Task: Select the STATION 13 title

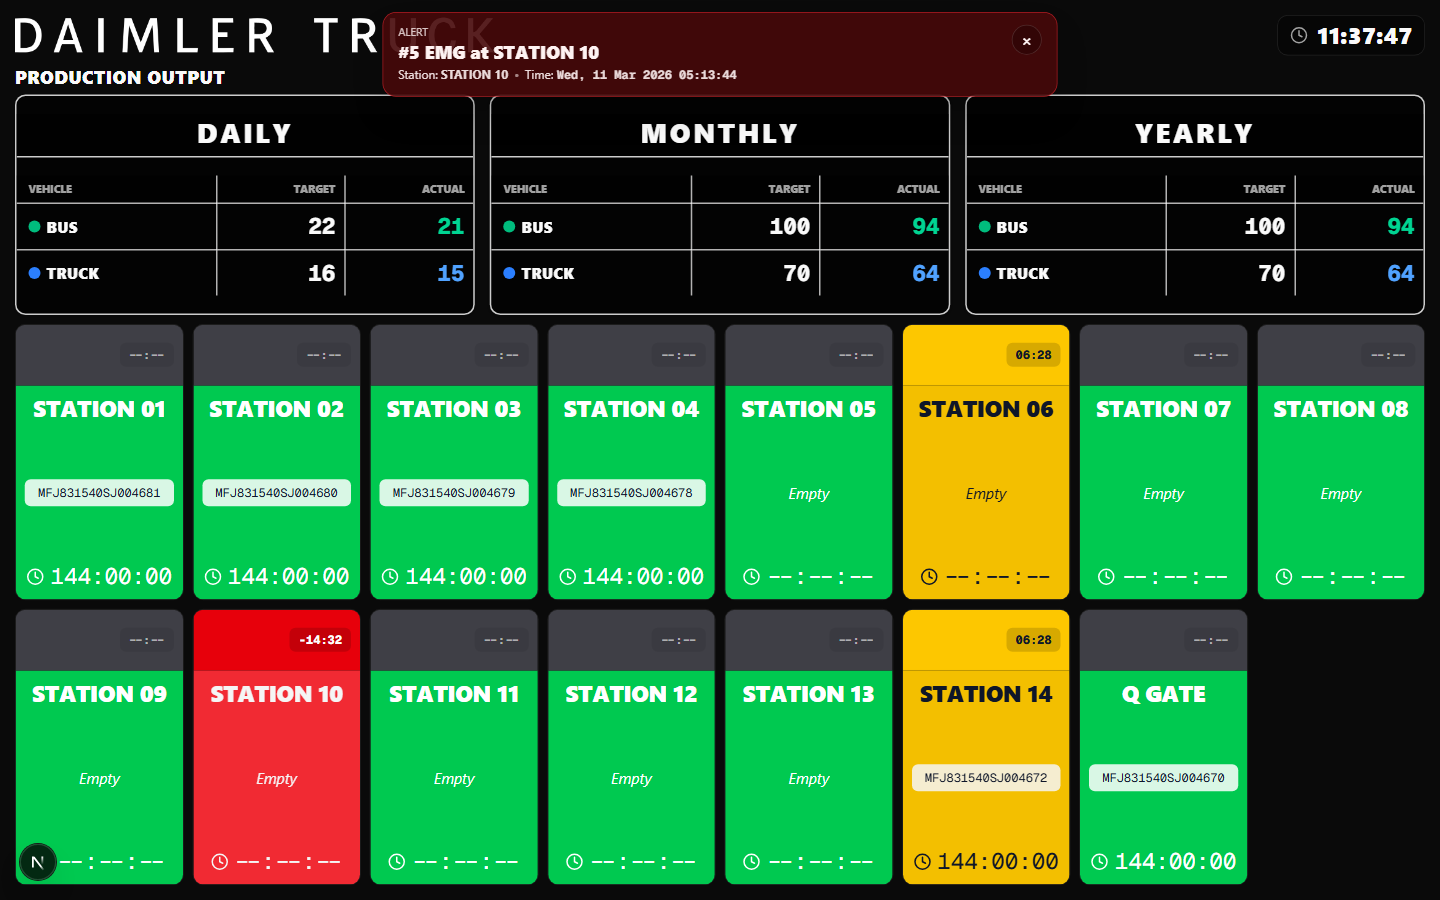Action: pos(809,694)
